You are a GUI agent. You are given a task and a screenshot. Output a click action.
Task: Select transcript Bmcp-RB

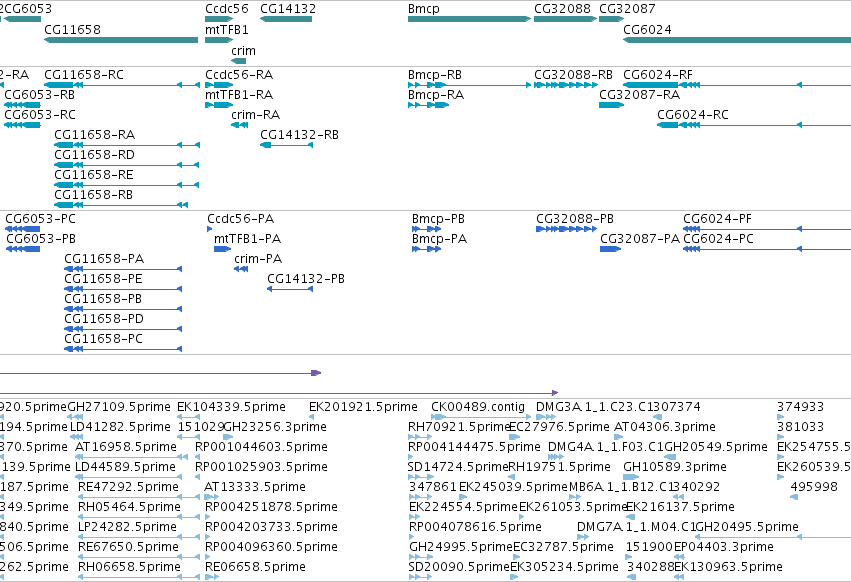[435, 74]
